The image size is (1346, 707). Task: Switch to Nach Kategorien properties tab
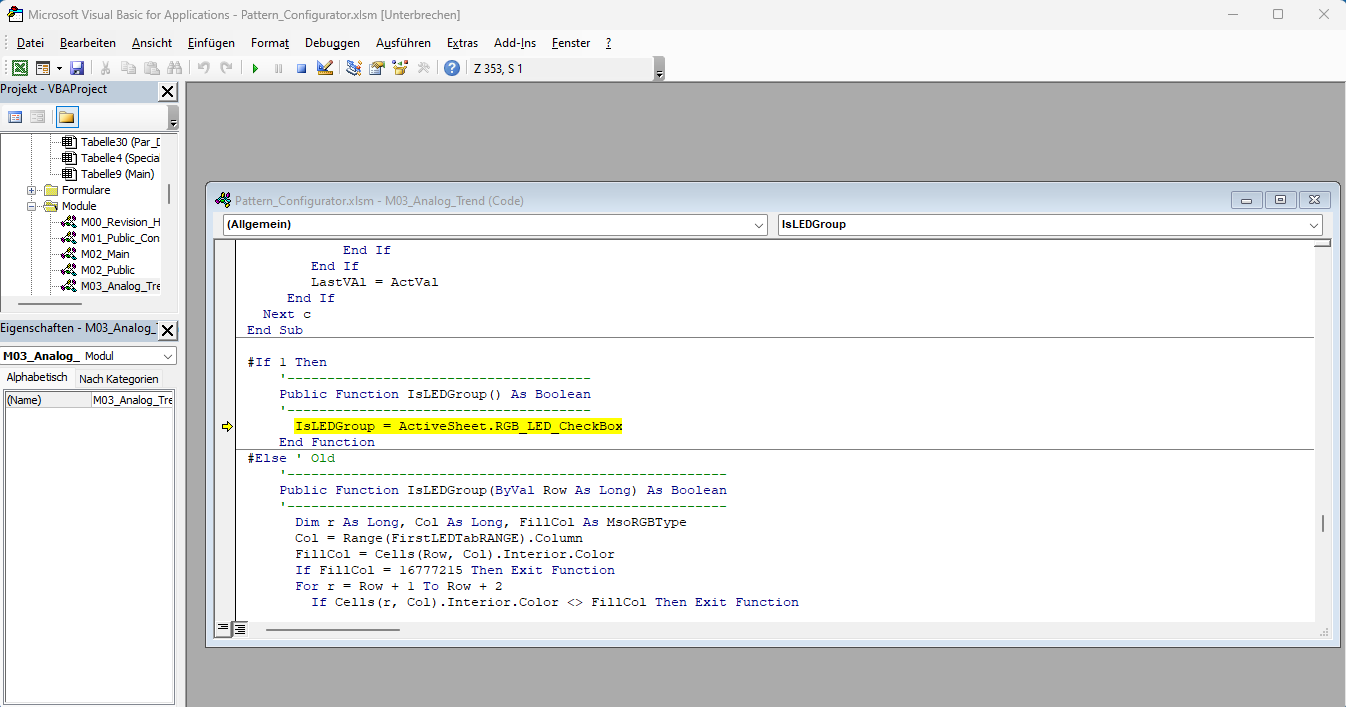click(118, 378)
